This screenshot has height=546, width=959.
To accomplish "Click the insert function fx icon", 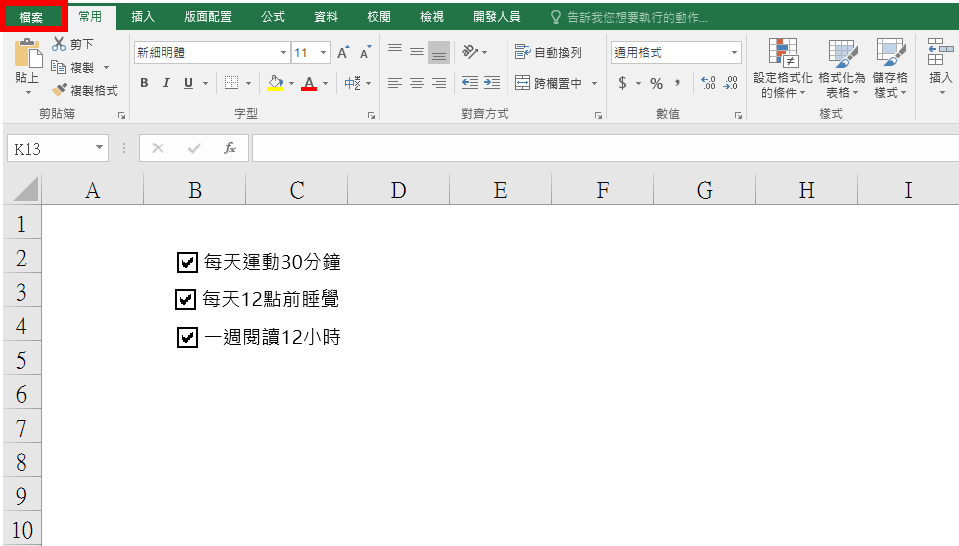I will (x=229, y=148).
